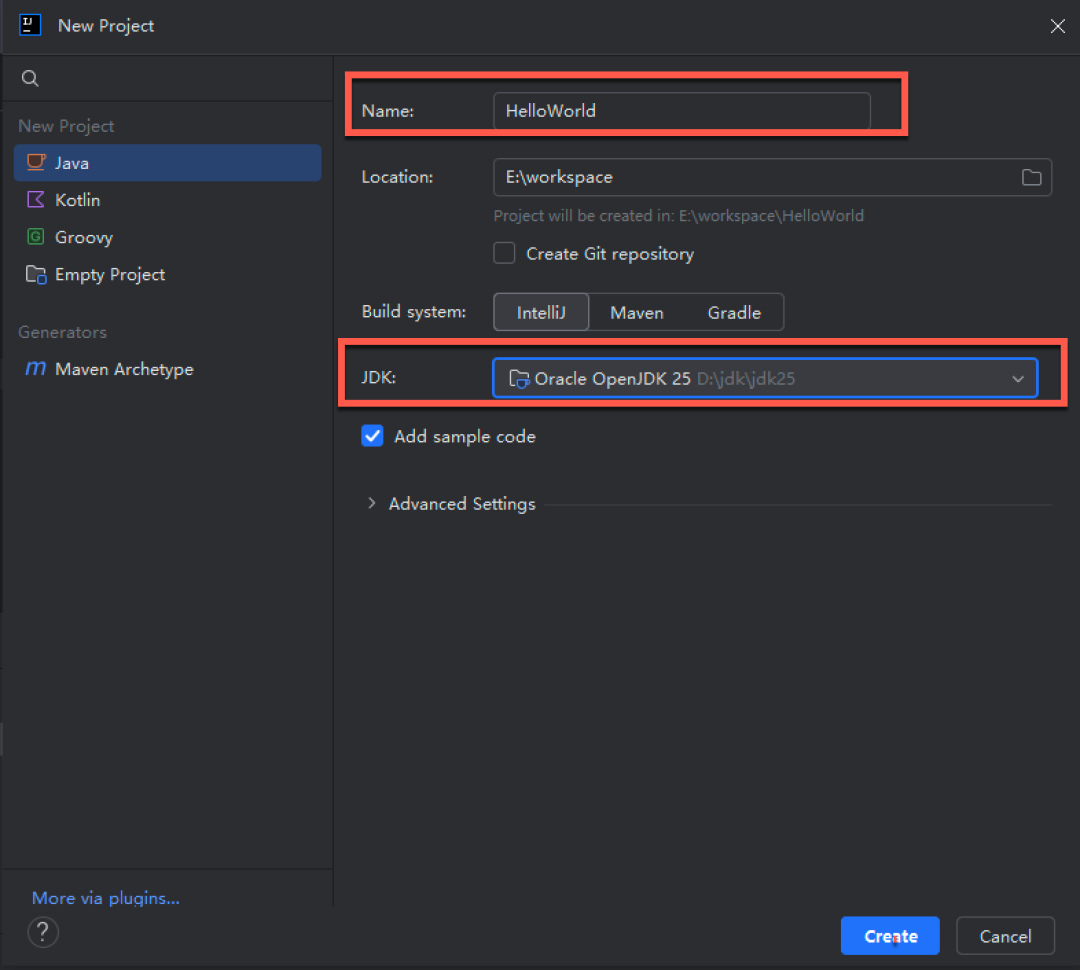1080x970 pixels.
Task: Click the Oracle OpenJDK 25 combo box
Action: pyautogui.click(x=765, y=378)
